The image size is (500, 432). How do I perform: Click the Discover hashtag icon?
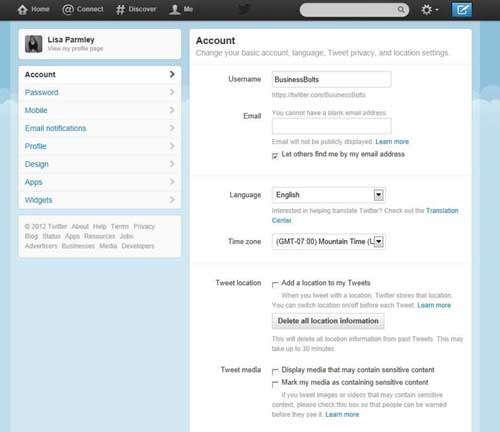tap(120, 9)
